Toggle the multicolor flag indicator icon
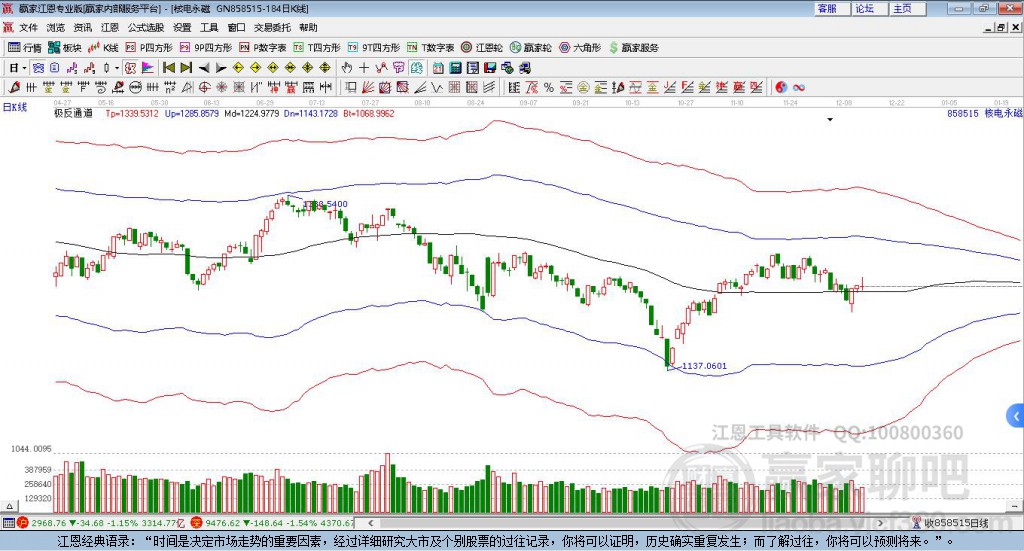The width and height of the screenshot is (1024, 551). click(148, 68)
